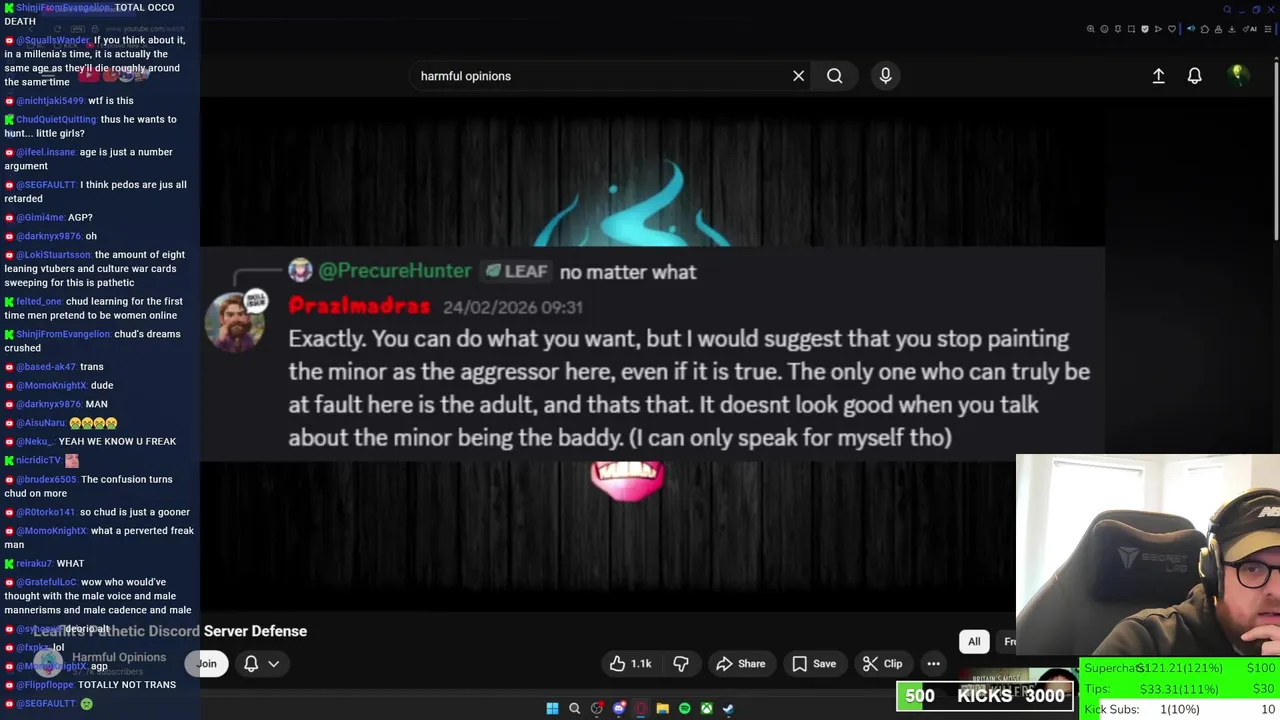Viewport: 1280px width, 720px height.
Task: Click the magnifier search submit icon
Action: 834,76
